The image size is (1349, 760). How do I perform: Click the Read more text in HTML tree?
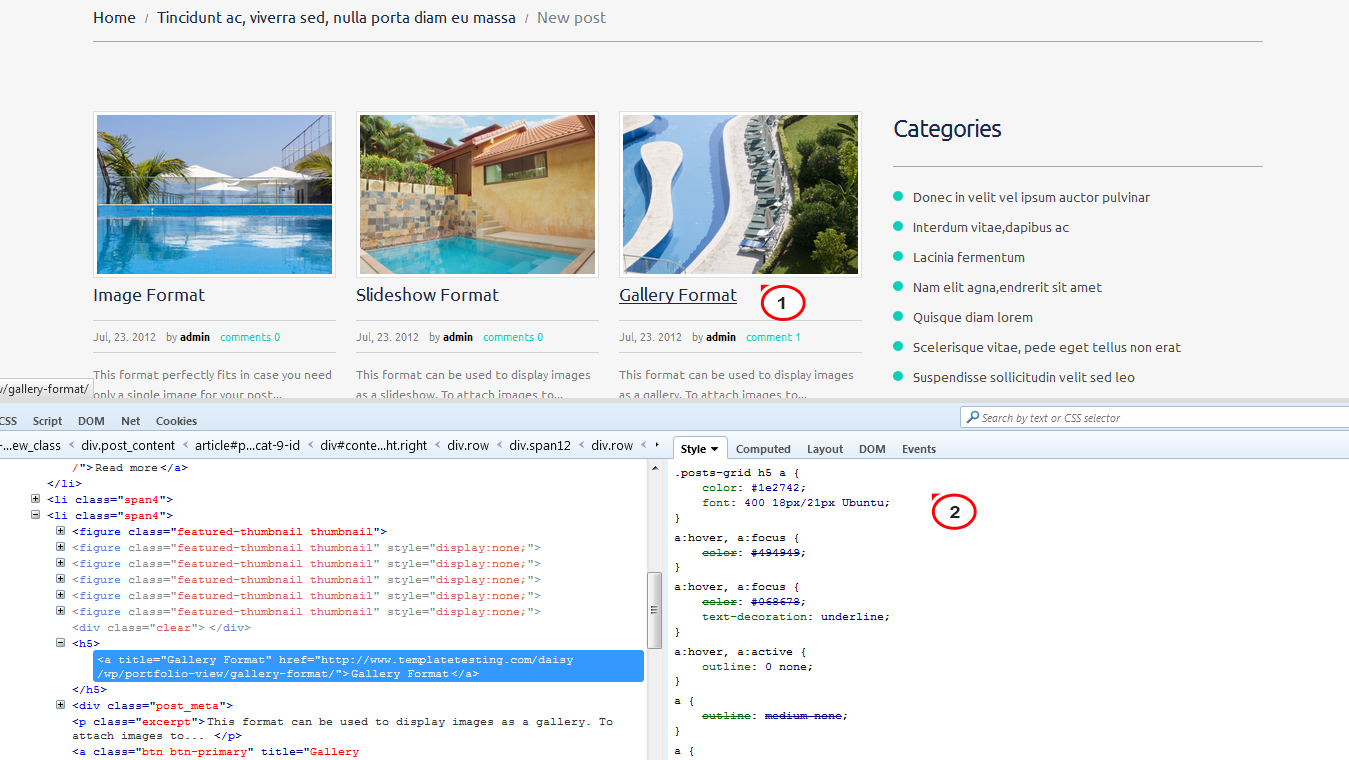(127, 467)
